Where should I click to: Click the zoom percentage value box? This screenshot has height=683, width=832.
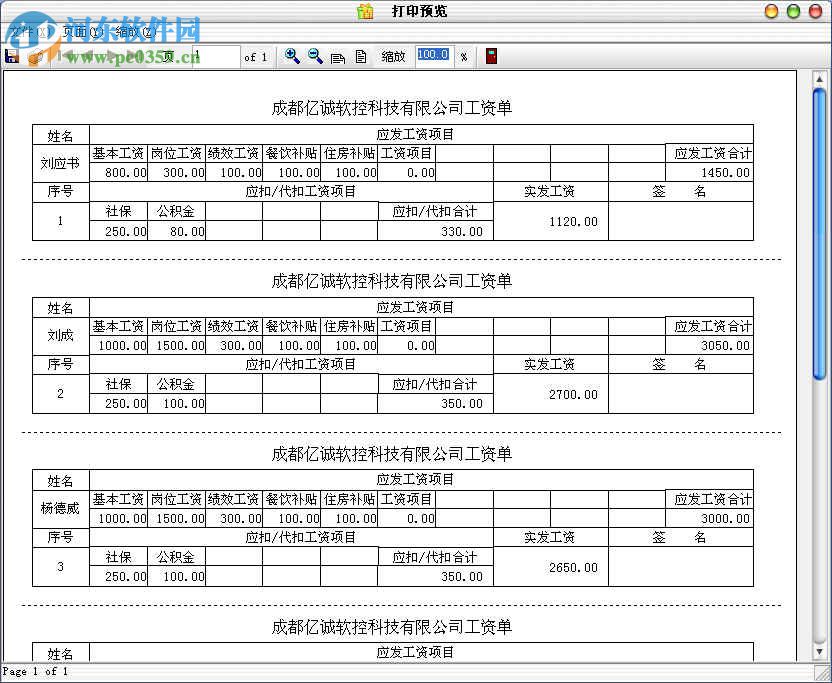pos(433,55)
